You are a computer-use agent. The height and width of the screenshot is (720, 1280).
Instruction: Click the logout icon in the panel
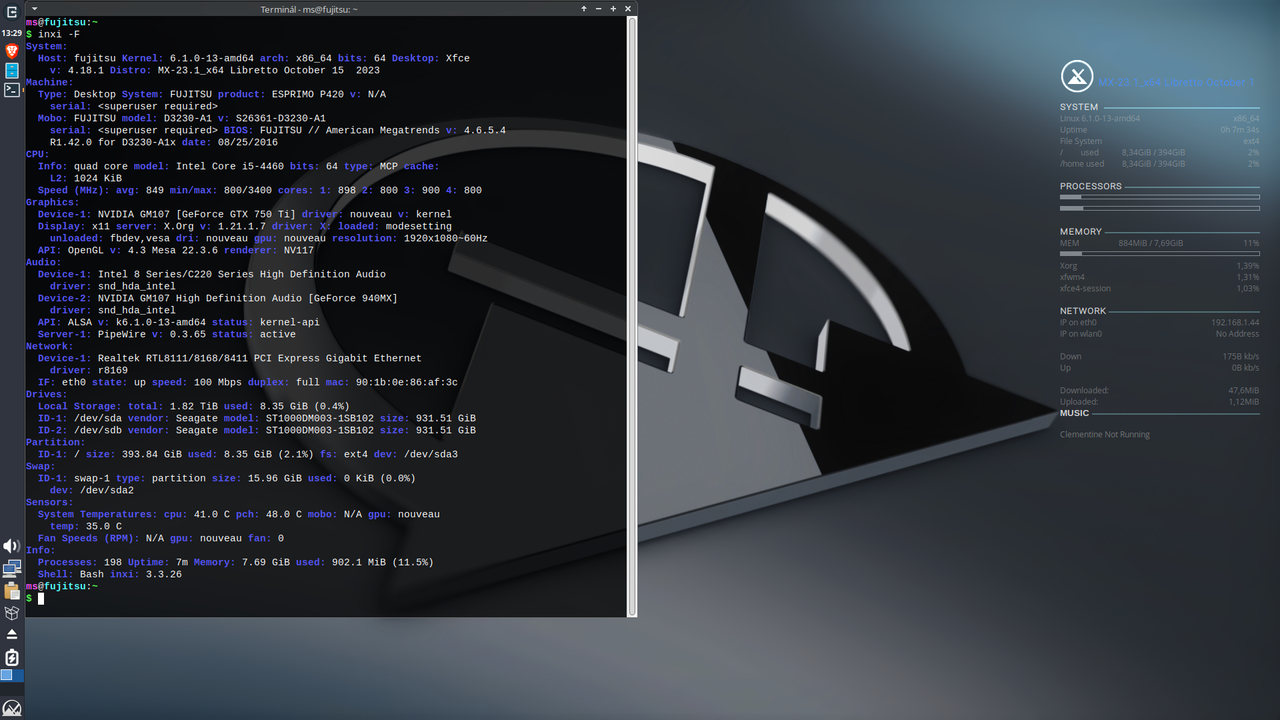tap(12, 13)
